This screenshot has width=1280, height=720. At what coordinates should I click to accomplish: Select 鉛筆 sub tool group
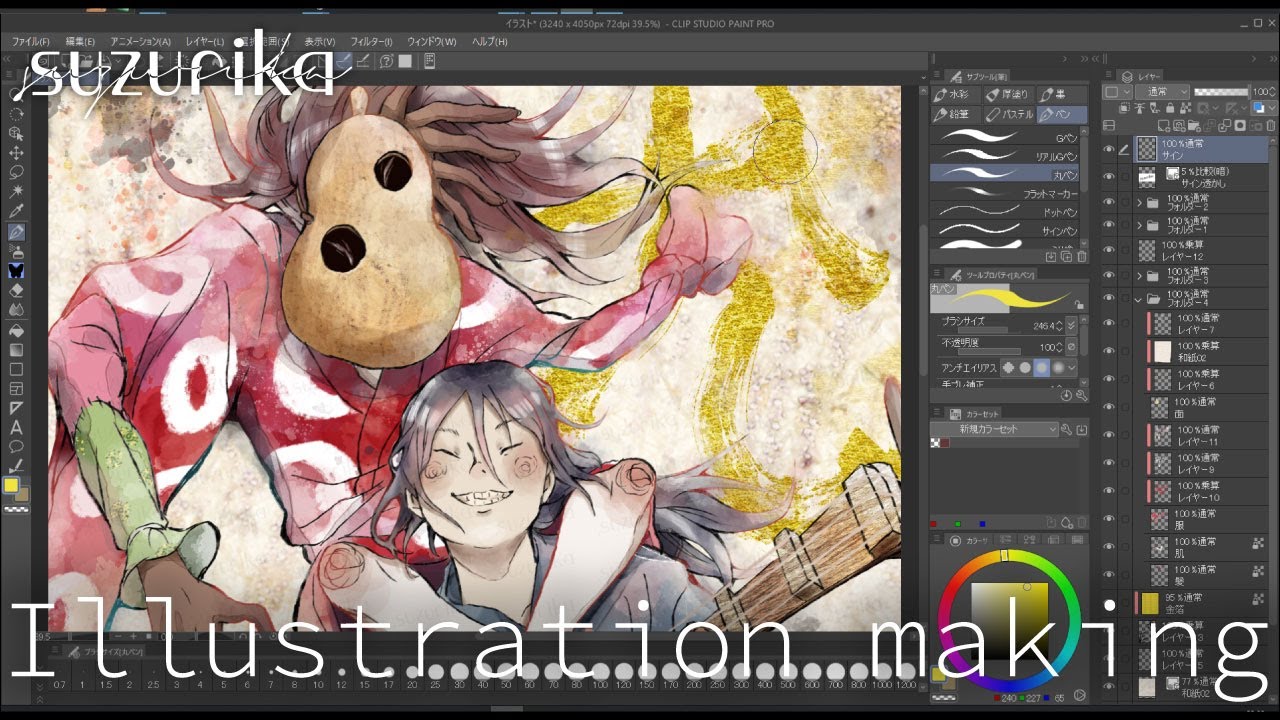(957, 114)
